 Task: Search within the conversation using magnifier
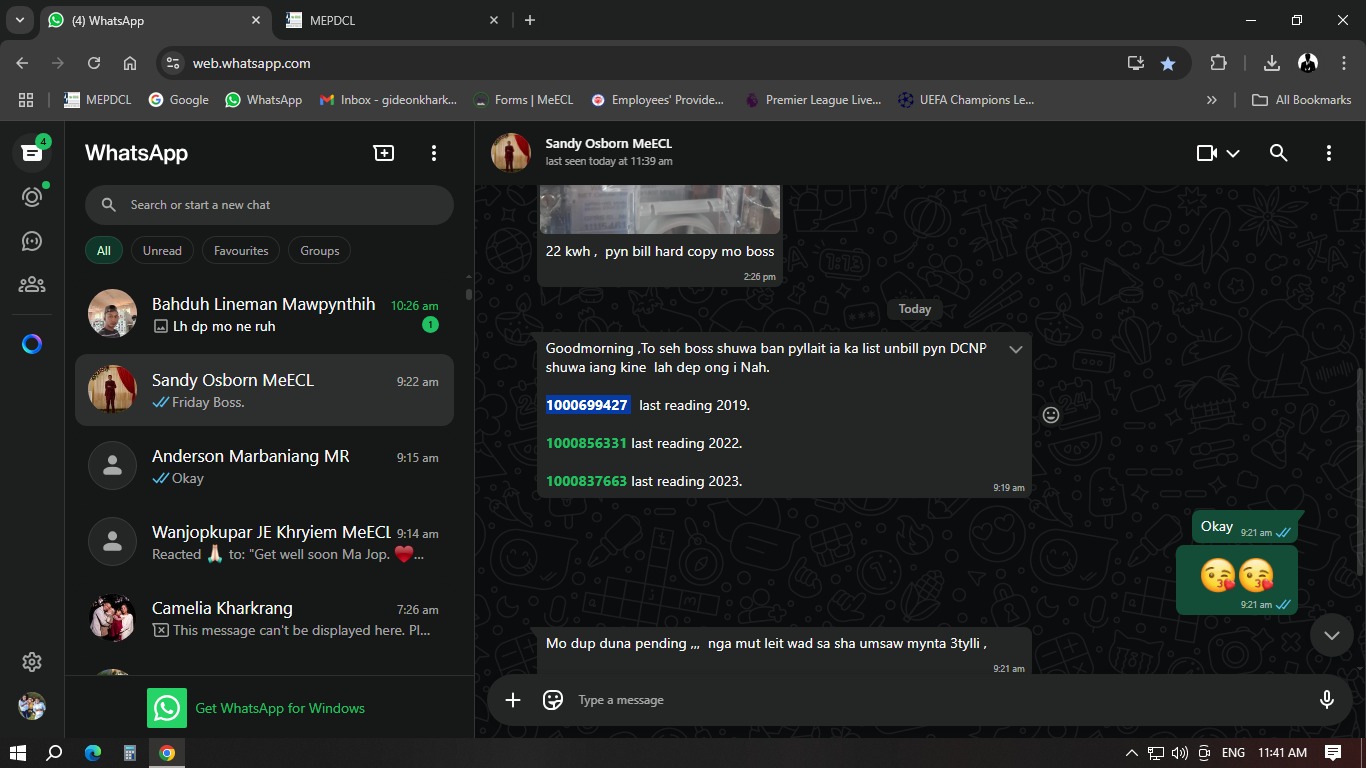click(1278, 153)
